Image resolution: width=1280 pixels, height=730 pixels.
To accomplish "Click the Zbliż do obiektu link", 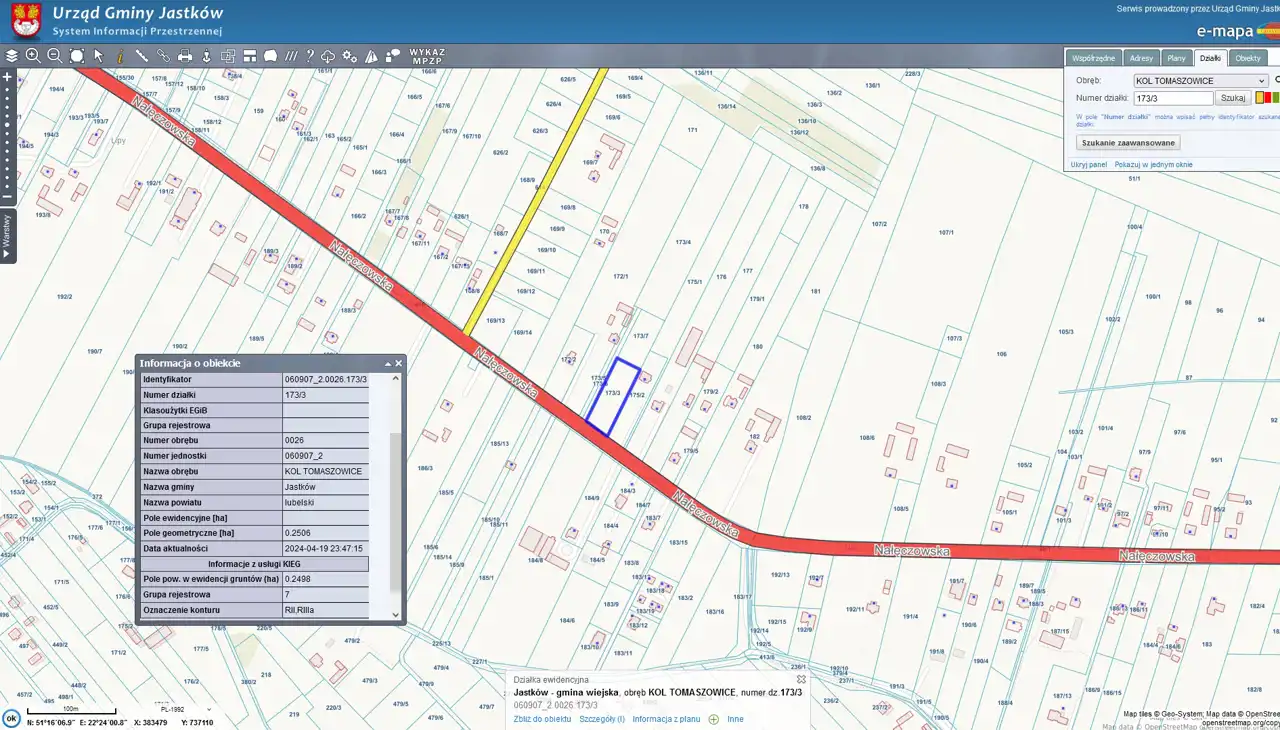I will coord(542,719).
